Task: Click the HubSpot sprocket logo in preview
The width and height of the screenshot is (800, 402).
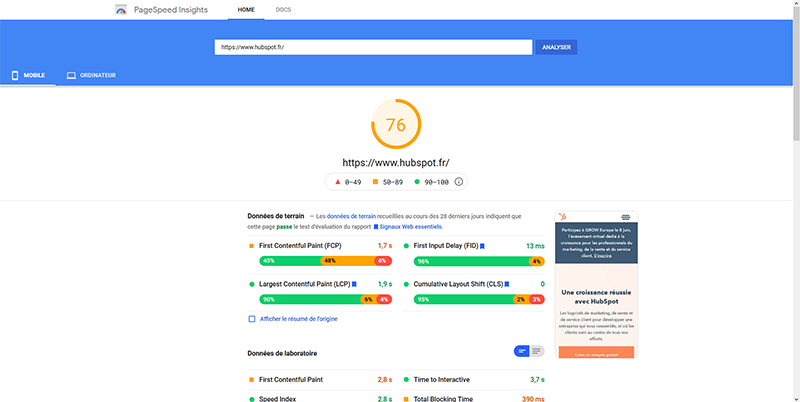Action: pos(562,217)
